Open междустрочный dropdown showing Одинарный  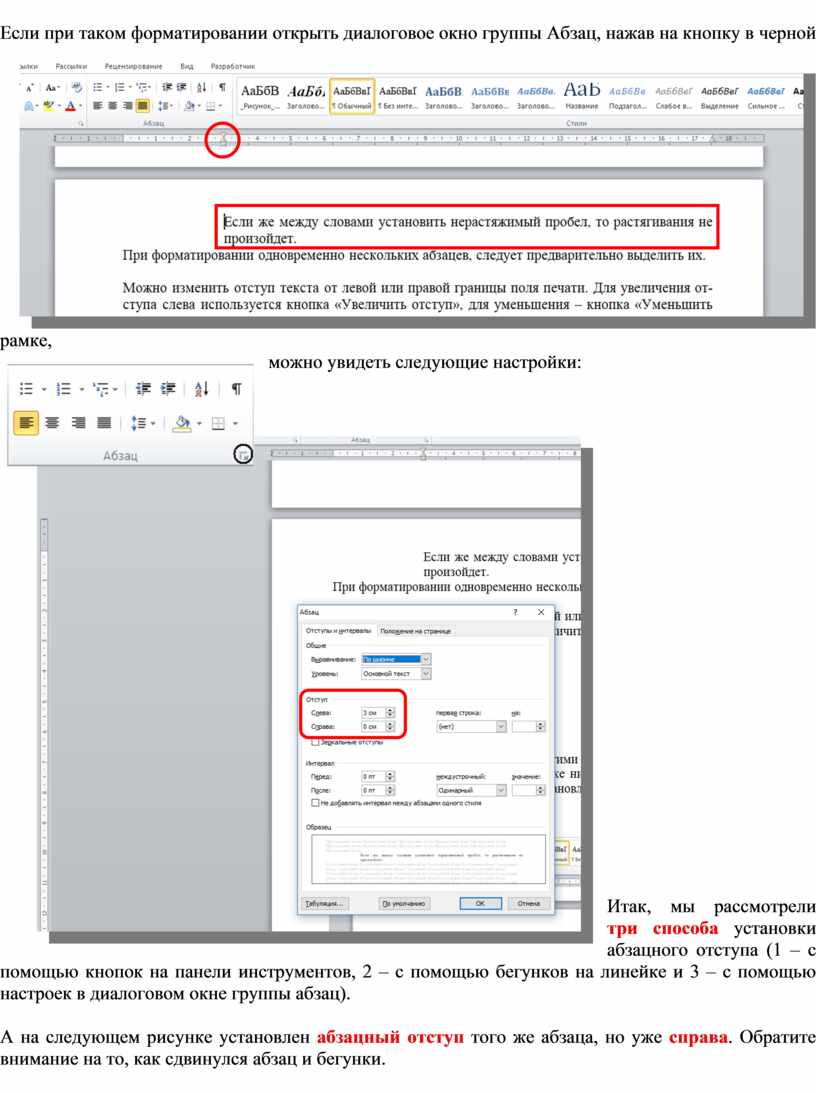click(x=471, y=790)
